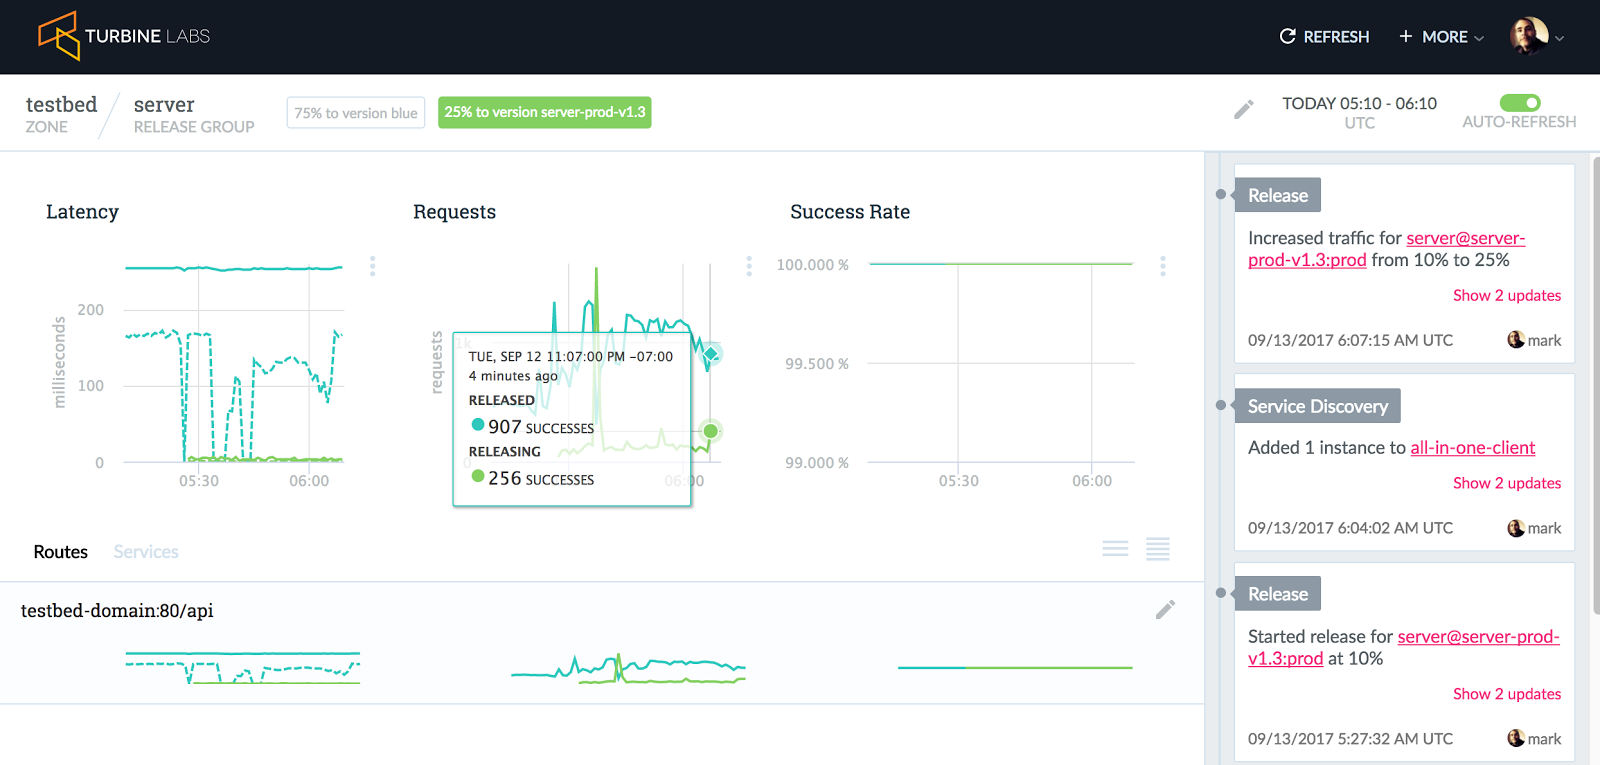The width and height of the screenshot is (1600, 765).
Task: Click mark's avatar on the 6:04:02 event
Action: click(x=1516, y=528)
